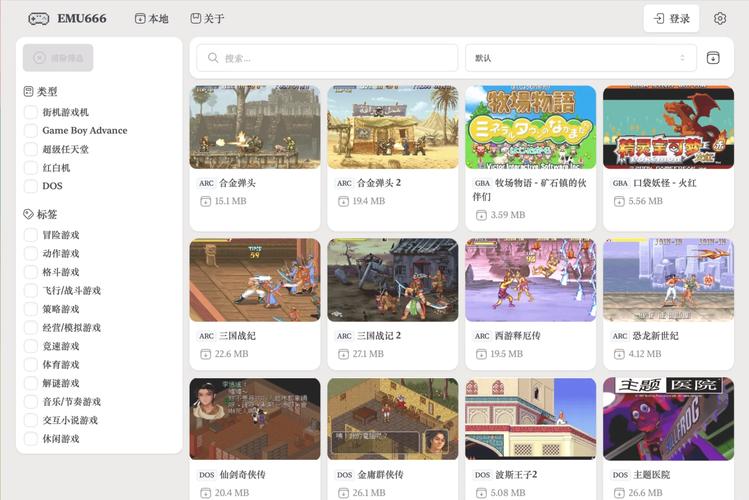Open the settings gear icon
The width and height of the screenshot is (749, 500).
tap(720, 19)
